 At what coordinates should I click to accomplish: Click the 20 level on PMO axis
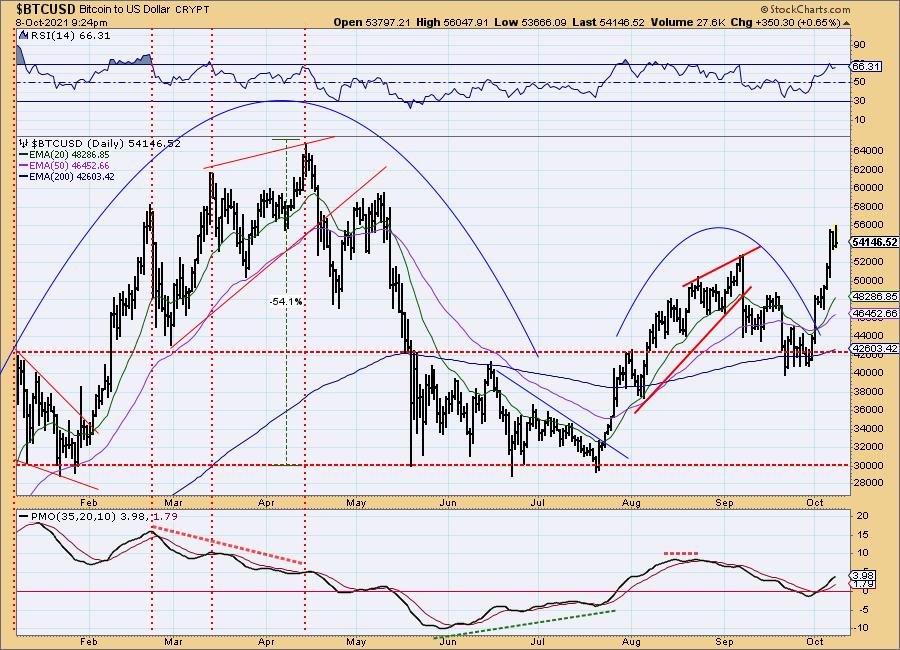coord(863,516)
